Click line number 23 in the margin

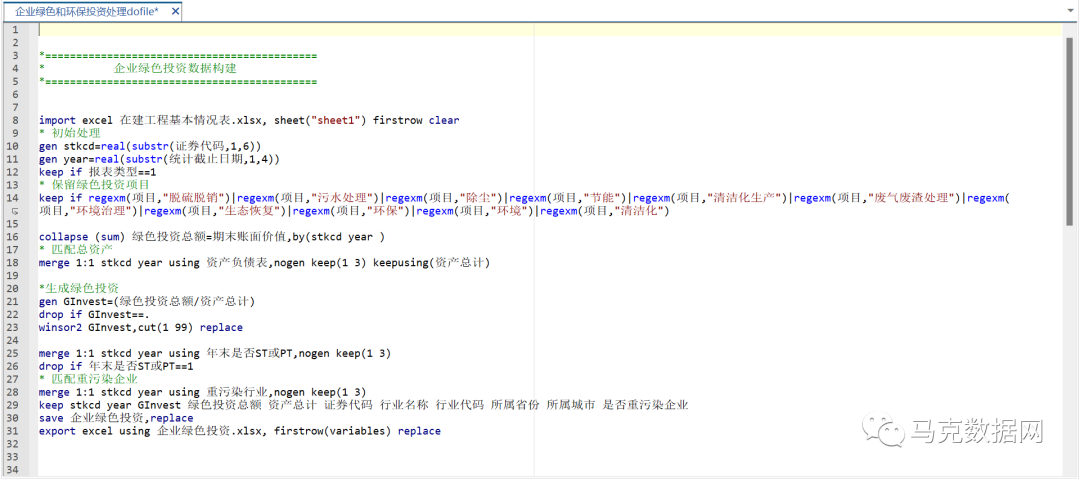point(13,327)
